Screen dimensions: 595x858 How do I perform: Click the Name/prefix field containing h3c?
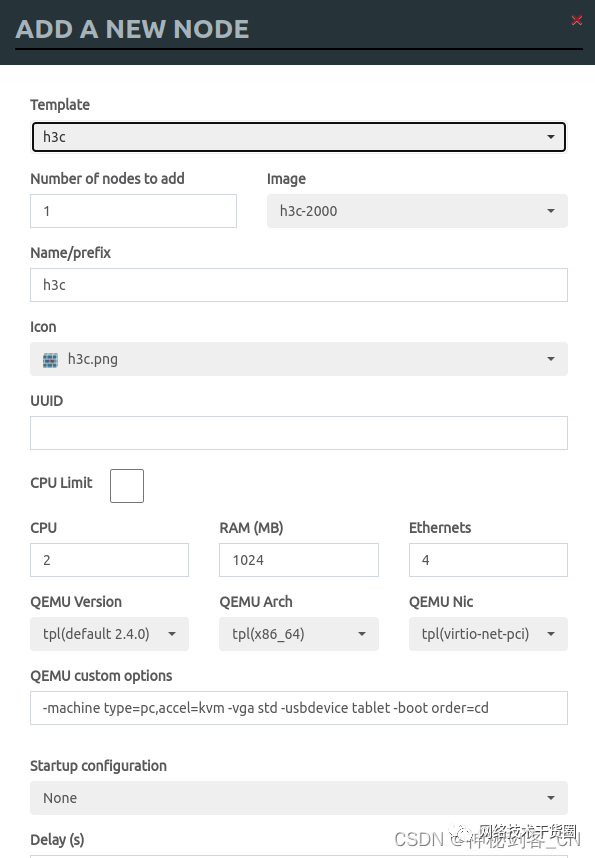(x=299, y=285)
